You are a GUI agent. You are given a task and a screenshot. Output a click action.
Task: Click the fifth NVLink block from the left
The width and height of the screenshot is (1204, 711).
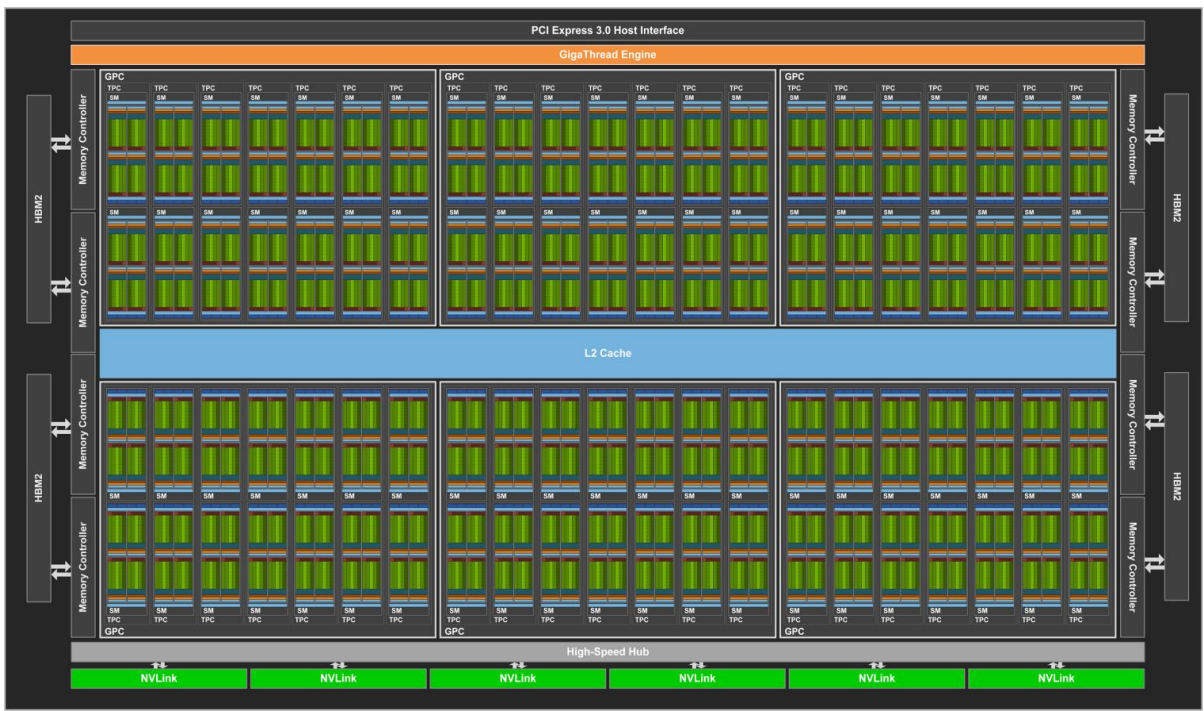[x=876, y=678]
